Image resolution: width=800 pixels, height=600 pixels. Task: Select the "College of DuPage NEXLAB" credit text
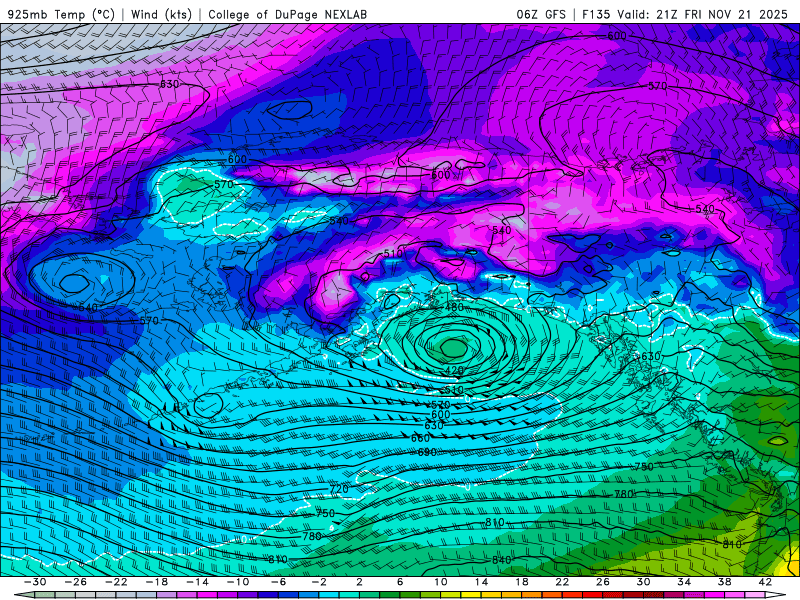[x=287, y=14]
